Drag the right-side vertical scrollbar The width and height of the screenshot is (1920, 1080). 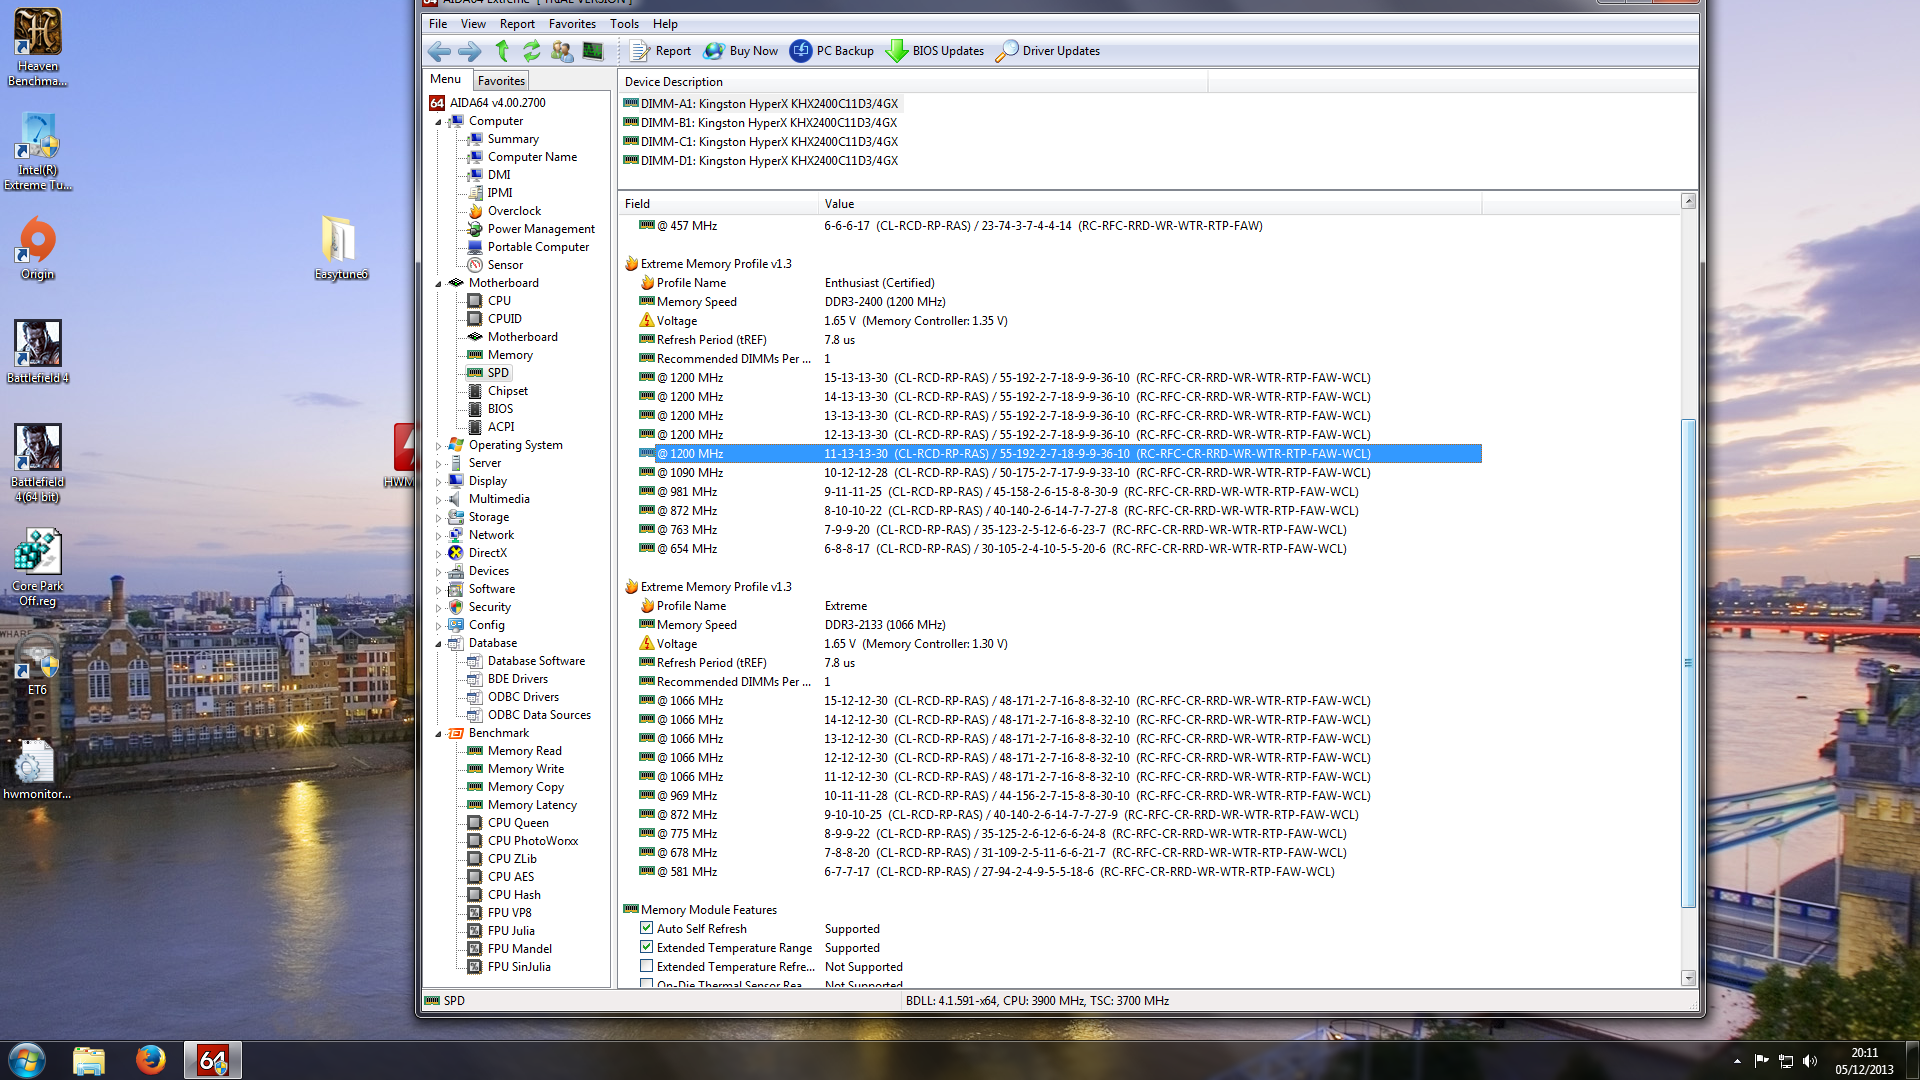1689,587
